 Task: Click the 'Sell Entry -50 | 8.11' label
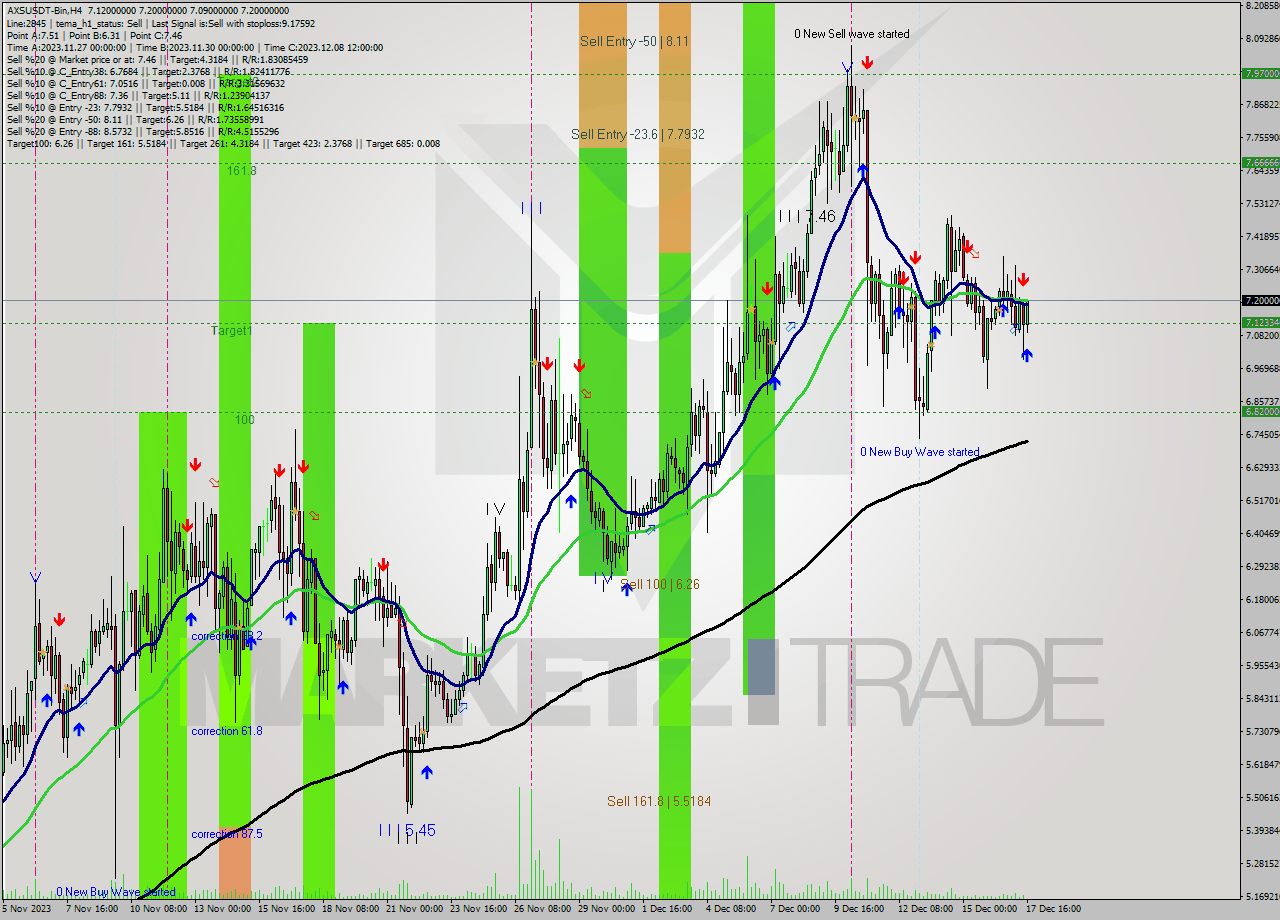coord(634,41)
